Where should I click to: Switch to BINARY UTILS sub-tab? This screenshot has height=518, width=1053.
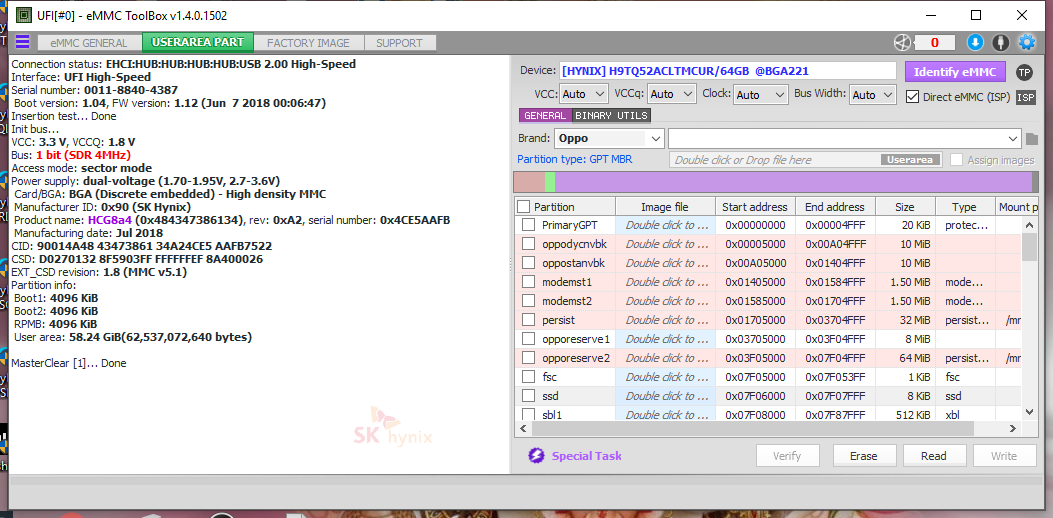[611, 116]
